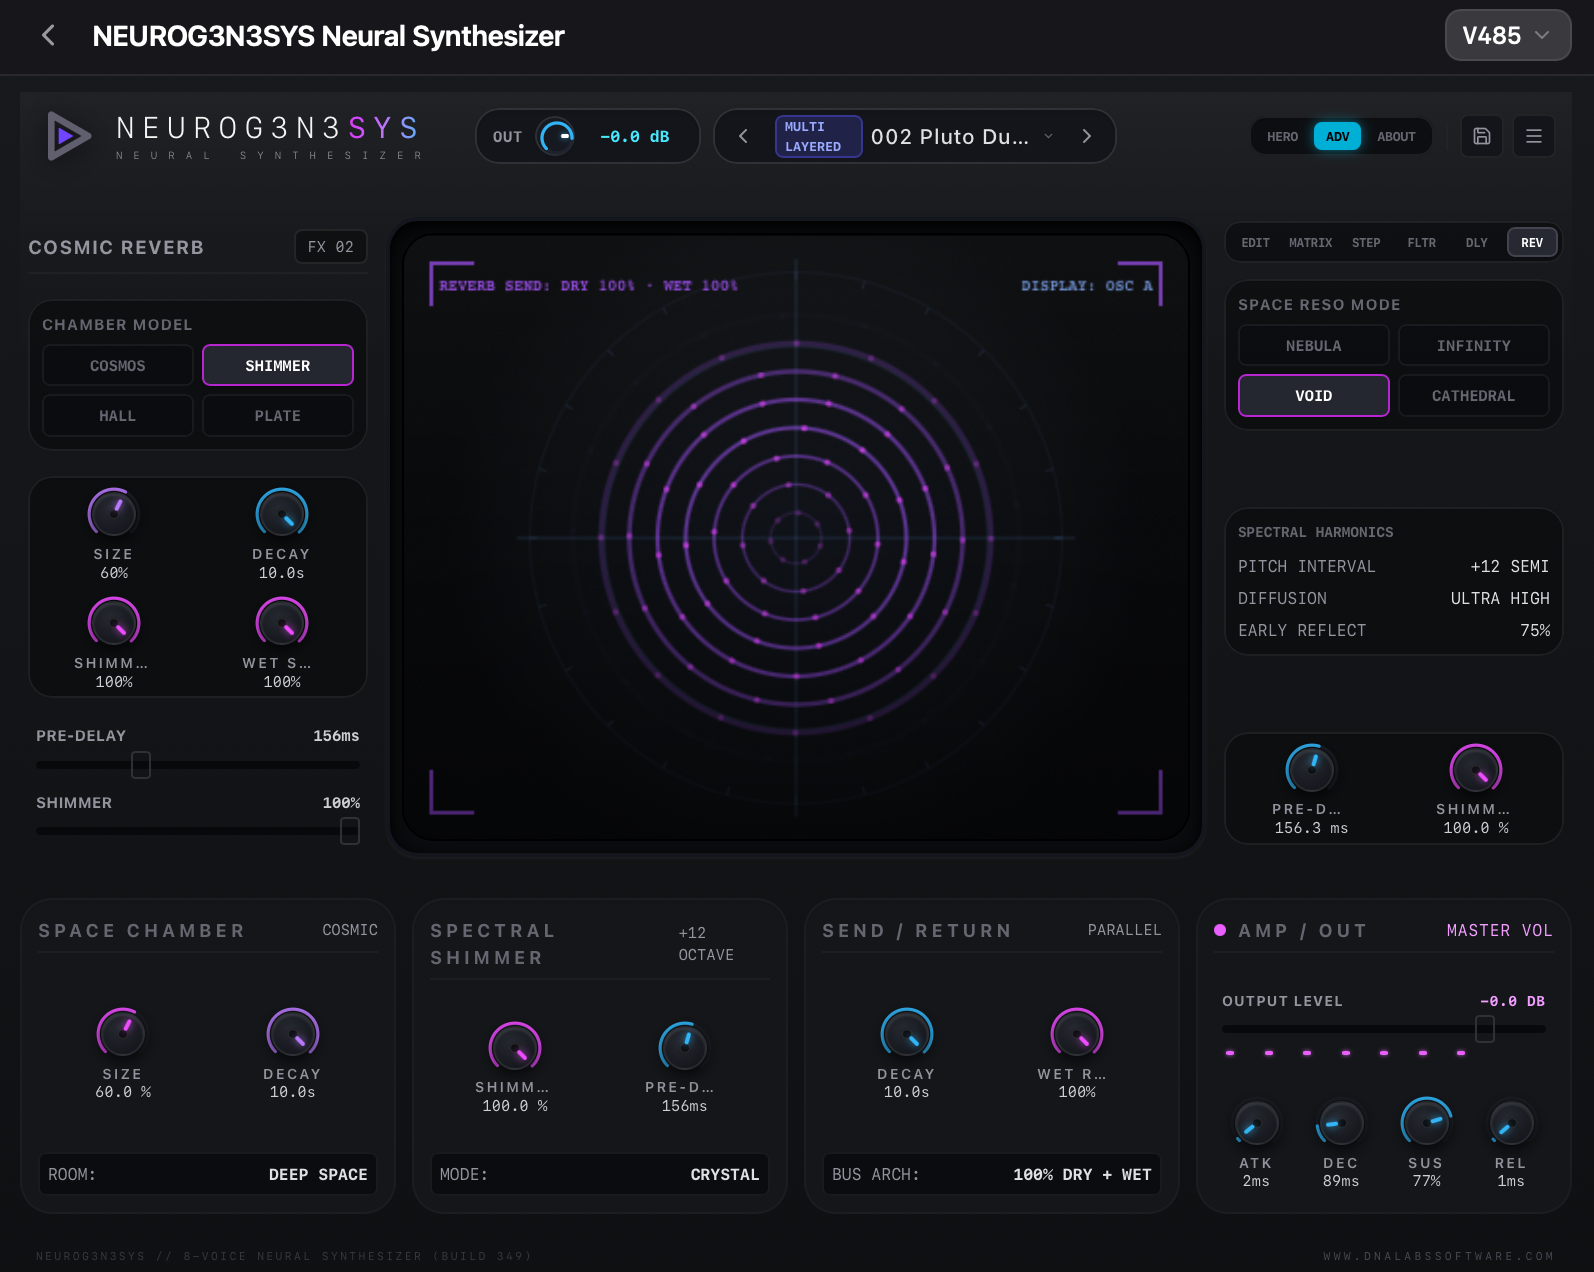Click the DISPLAY: OSC A label
Viewport: 1594px width, 1272px height.
pos(1087,285)
